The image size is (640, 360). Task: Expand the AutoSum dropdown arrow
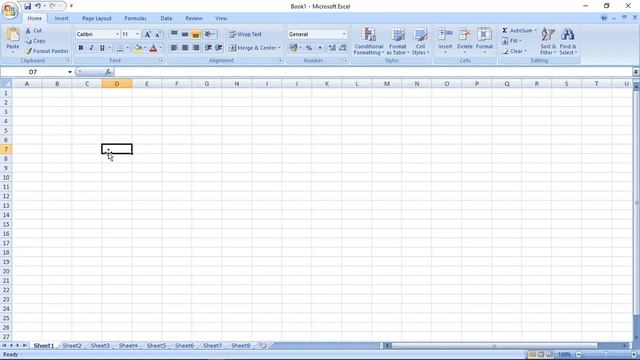(x=536, y=31)
